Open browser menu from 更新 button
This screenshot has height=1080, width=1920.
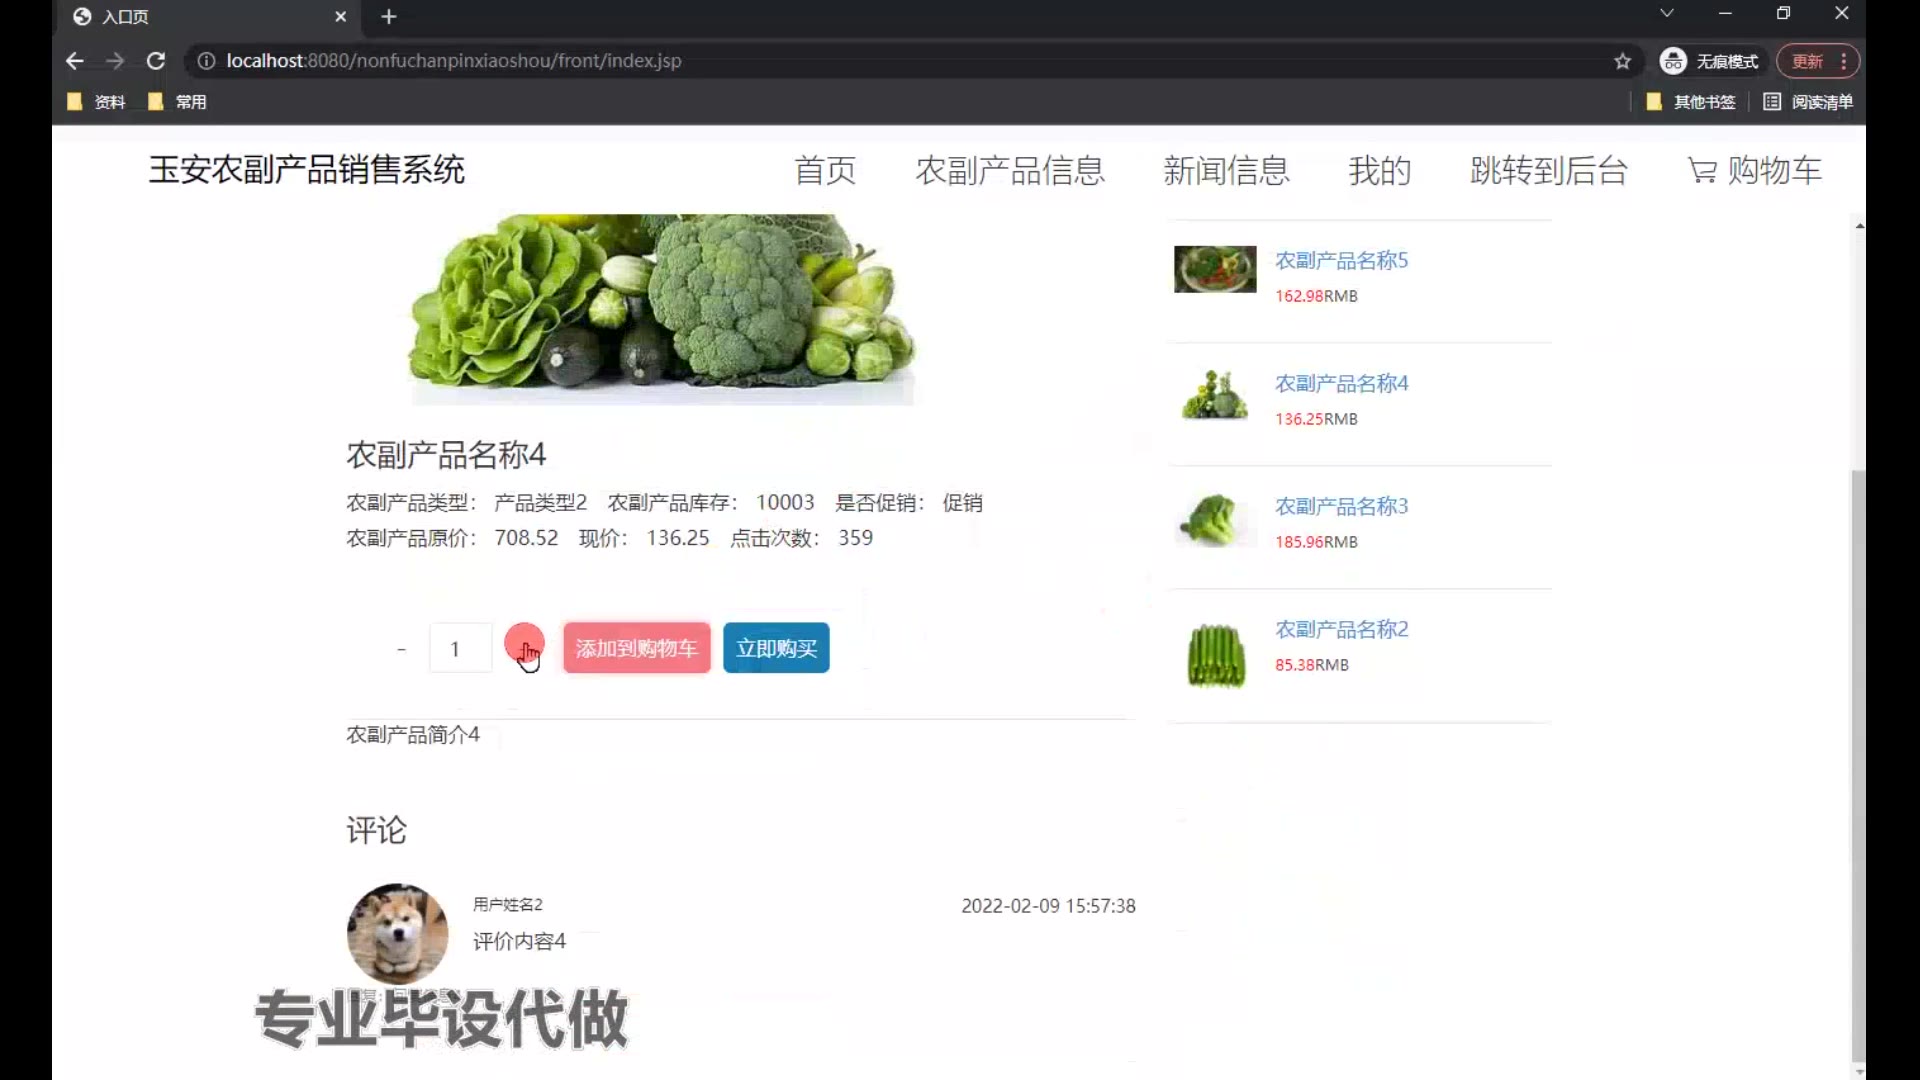pyautogui.click(x=1817, y=61)
